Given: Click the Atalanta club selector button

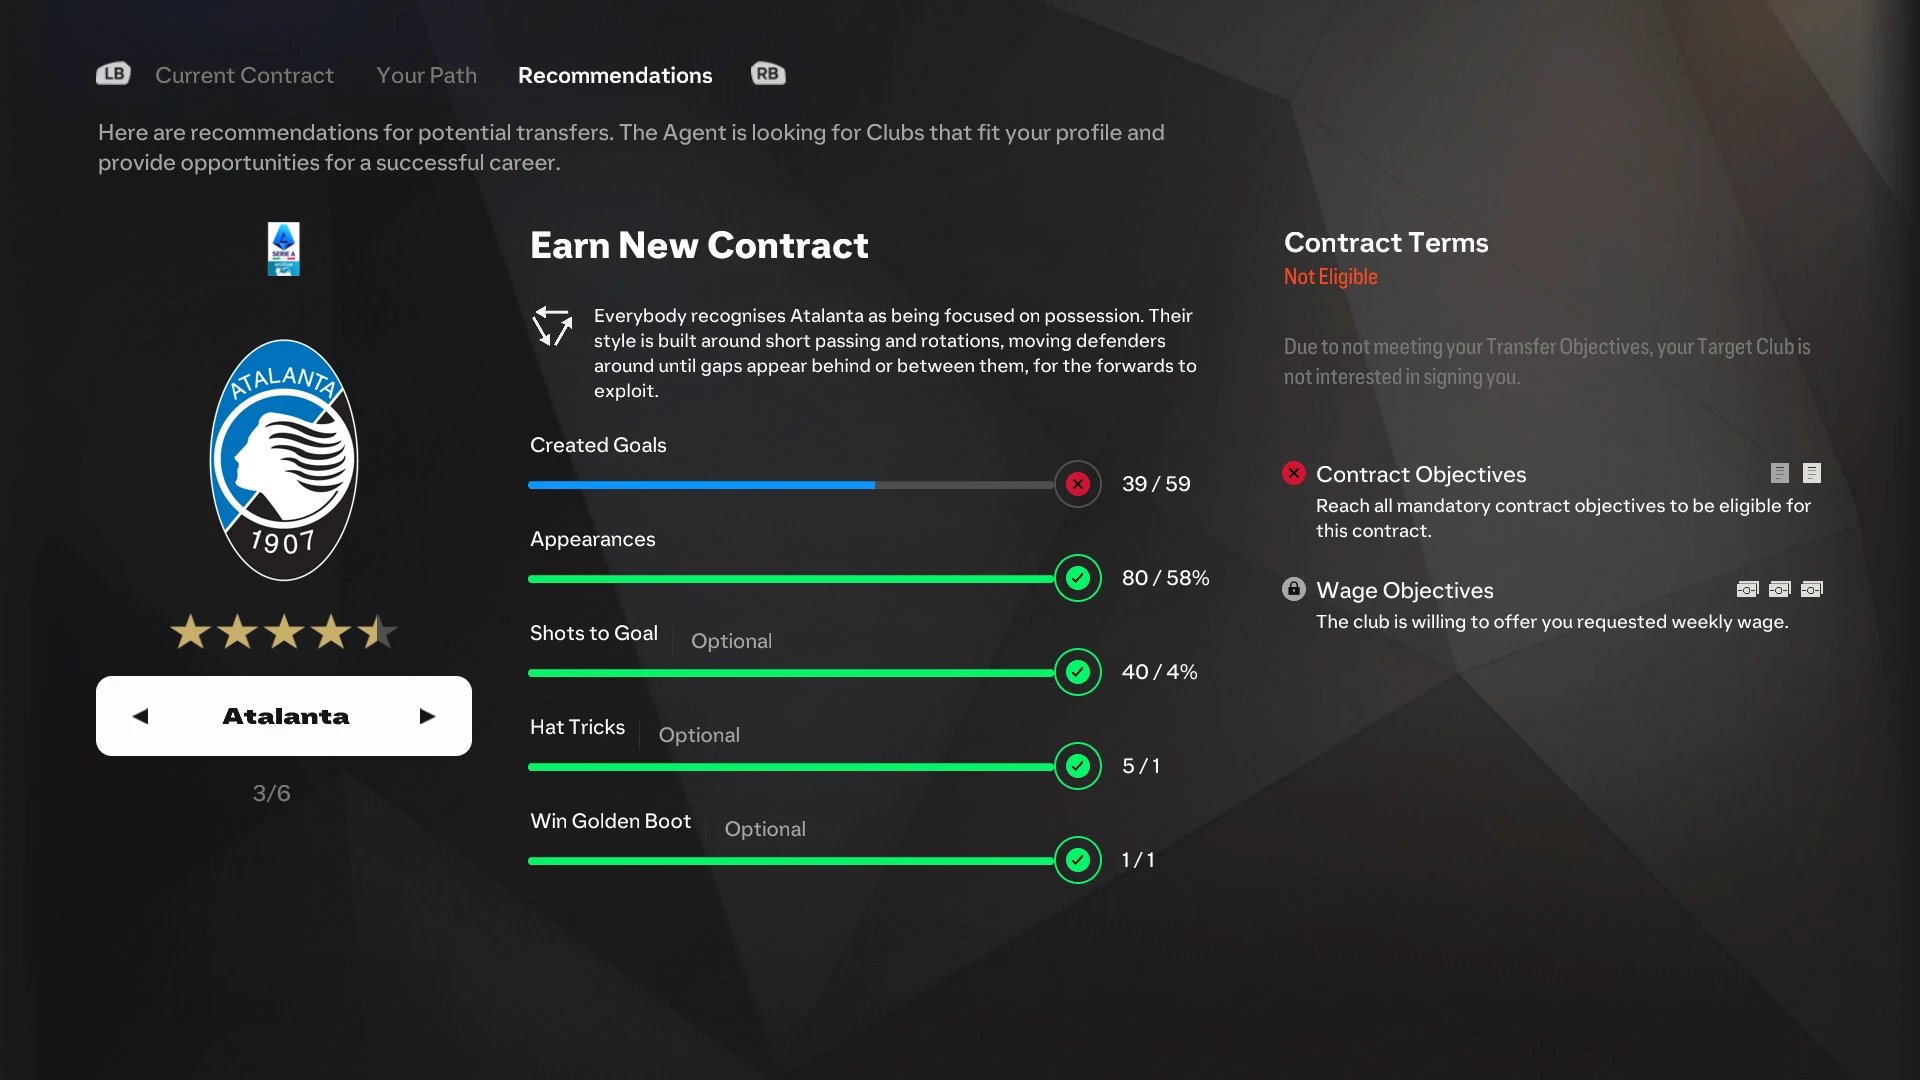Looking at the screenshot, I should 284,716.
